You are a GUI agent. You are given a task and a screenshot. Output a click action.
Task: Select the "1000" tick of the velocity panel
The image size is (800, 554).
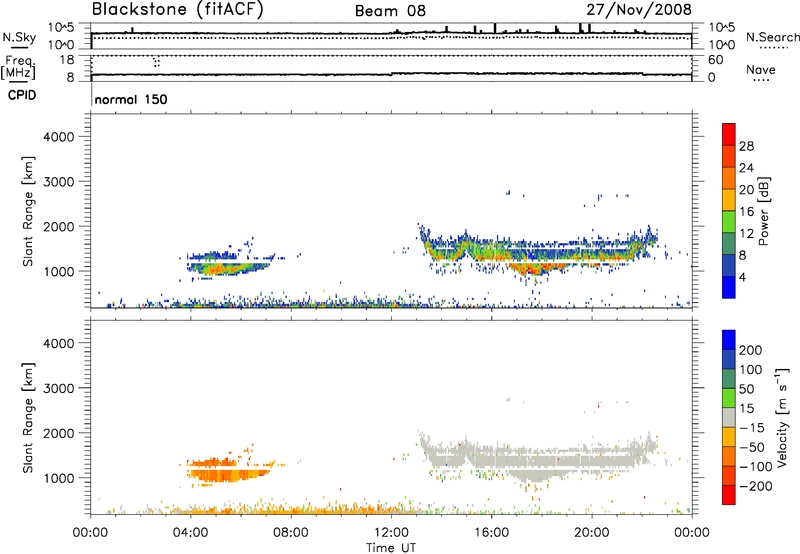click(x=58, y=478)
